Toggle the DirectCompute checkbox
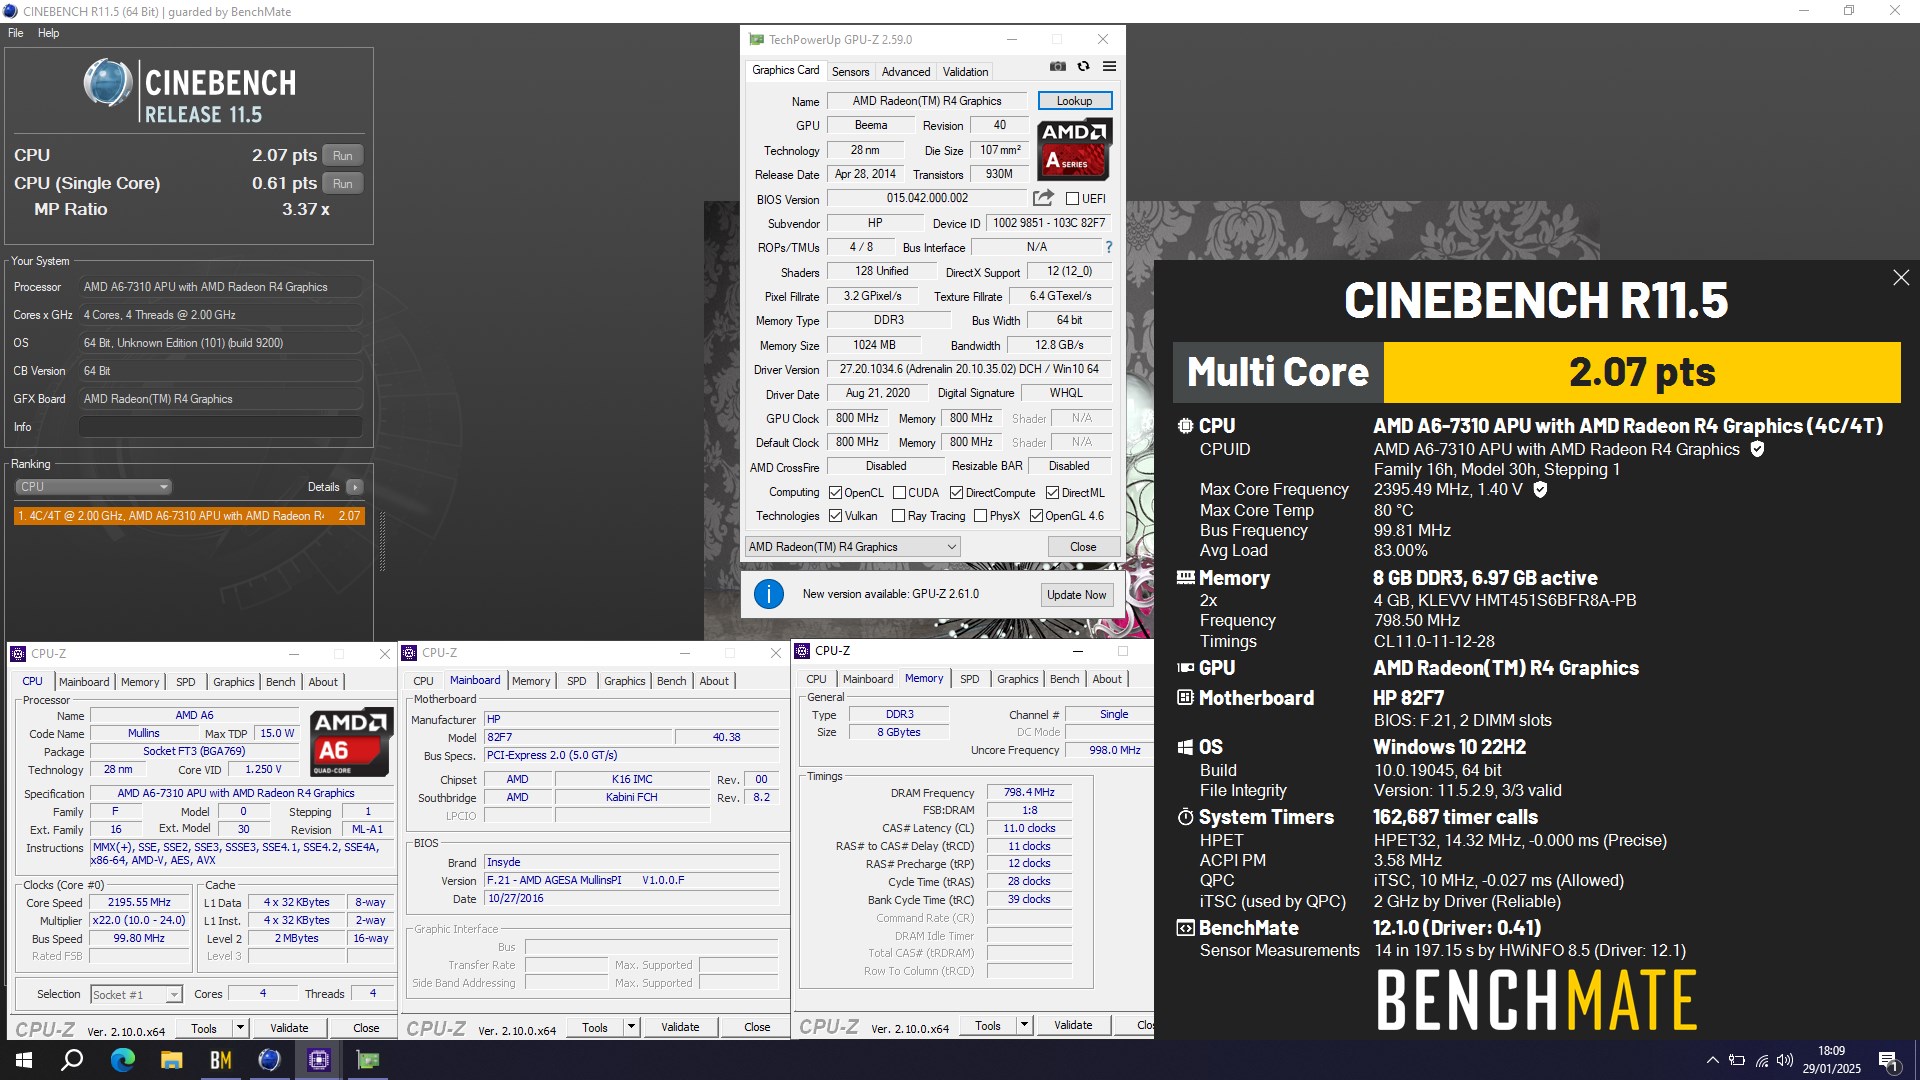Screen dimensions: 1920x1080 click(x=956, y=493)
